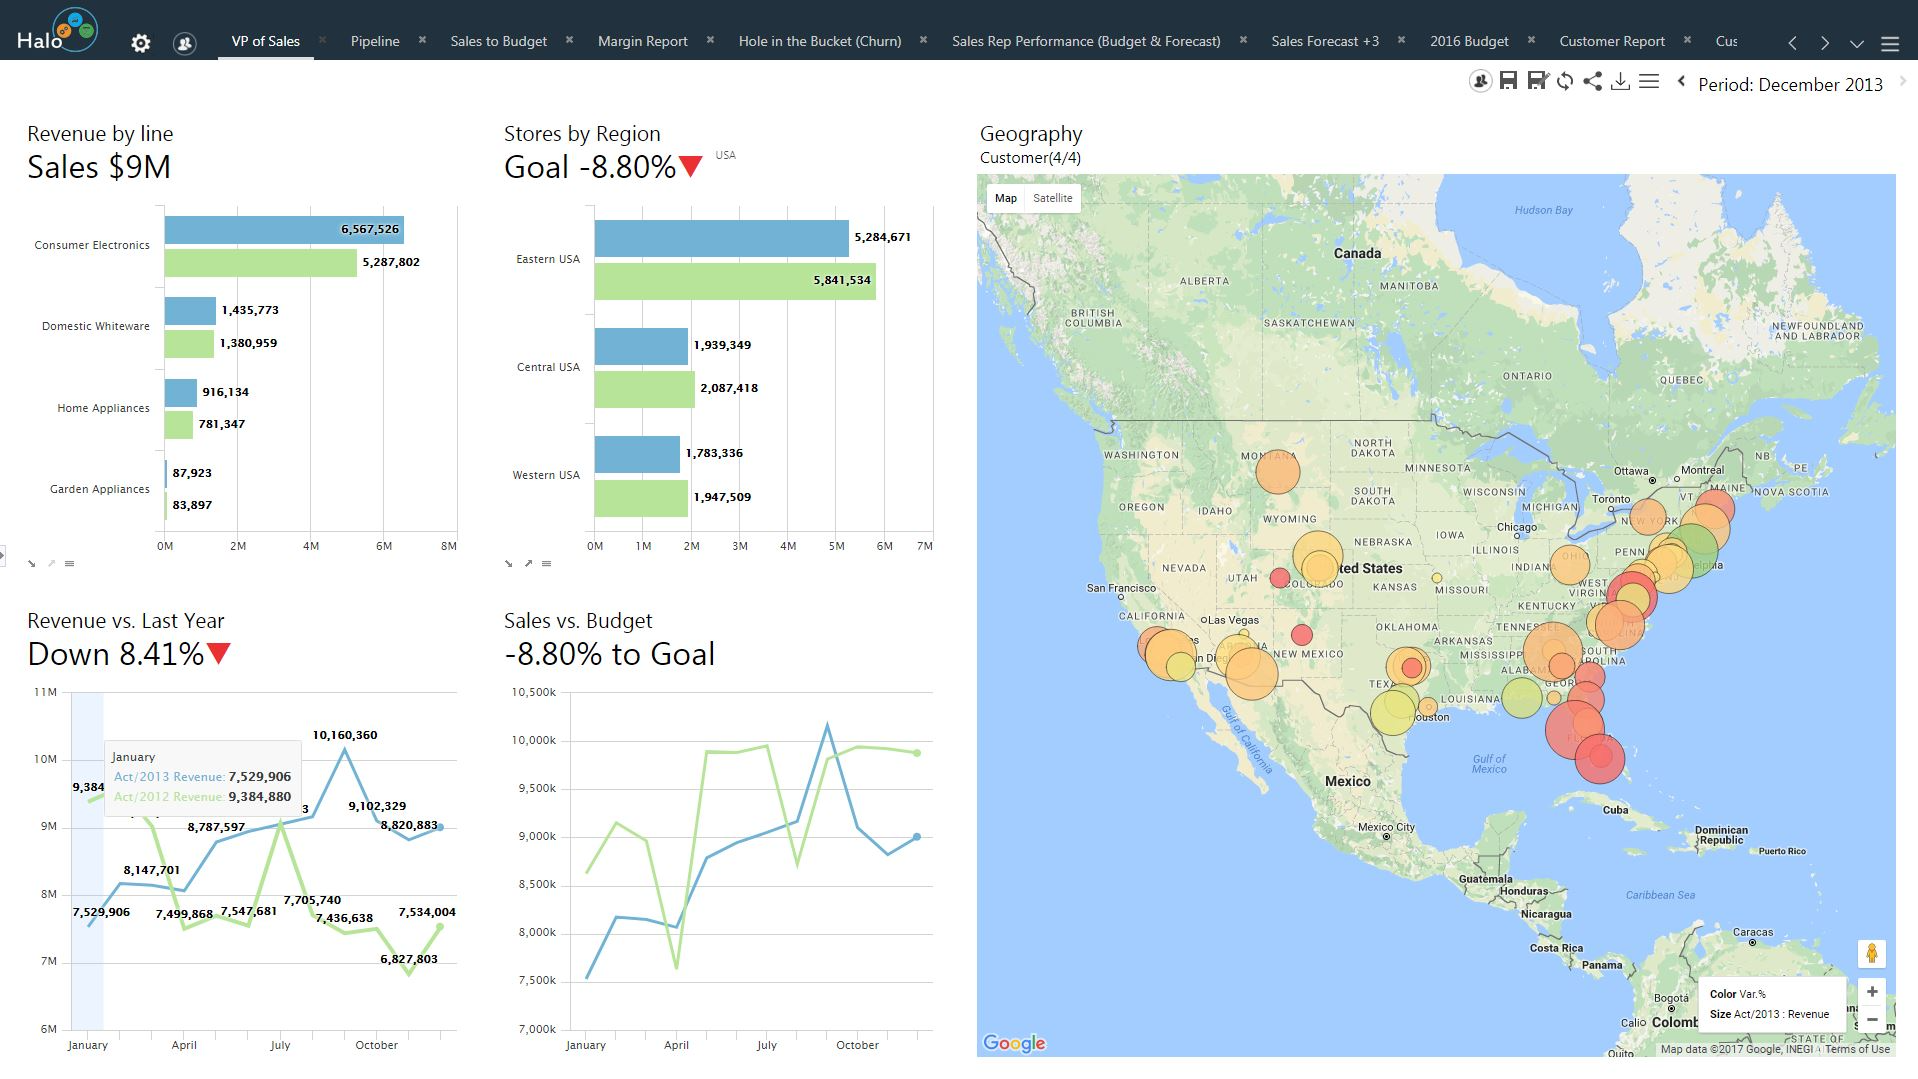Select the Map view toggle
Image resolution: width=1918 pixels, height=1079 pixels.
[x=1006, y=198]
